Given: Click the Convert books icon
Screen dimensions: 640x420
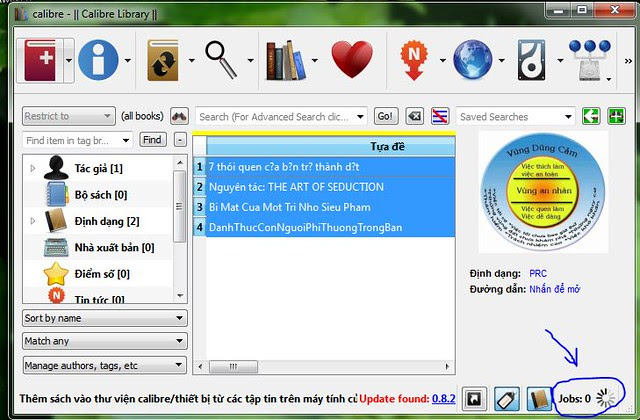Looking at the screenshot, I should point(163,60).
